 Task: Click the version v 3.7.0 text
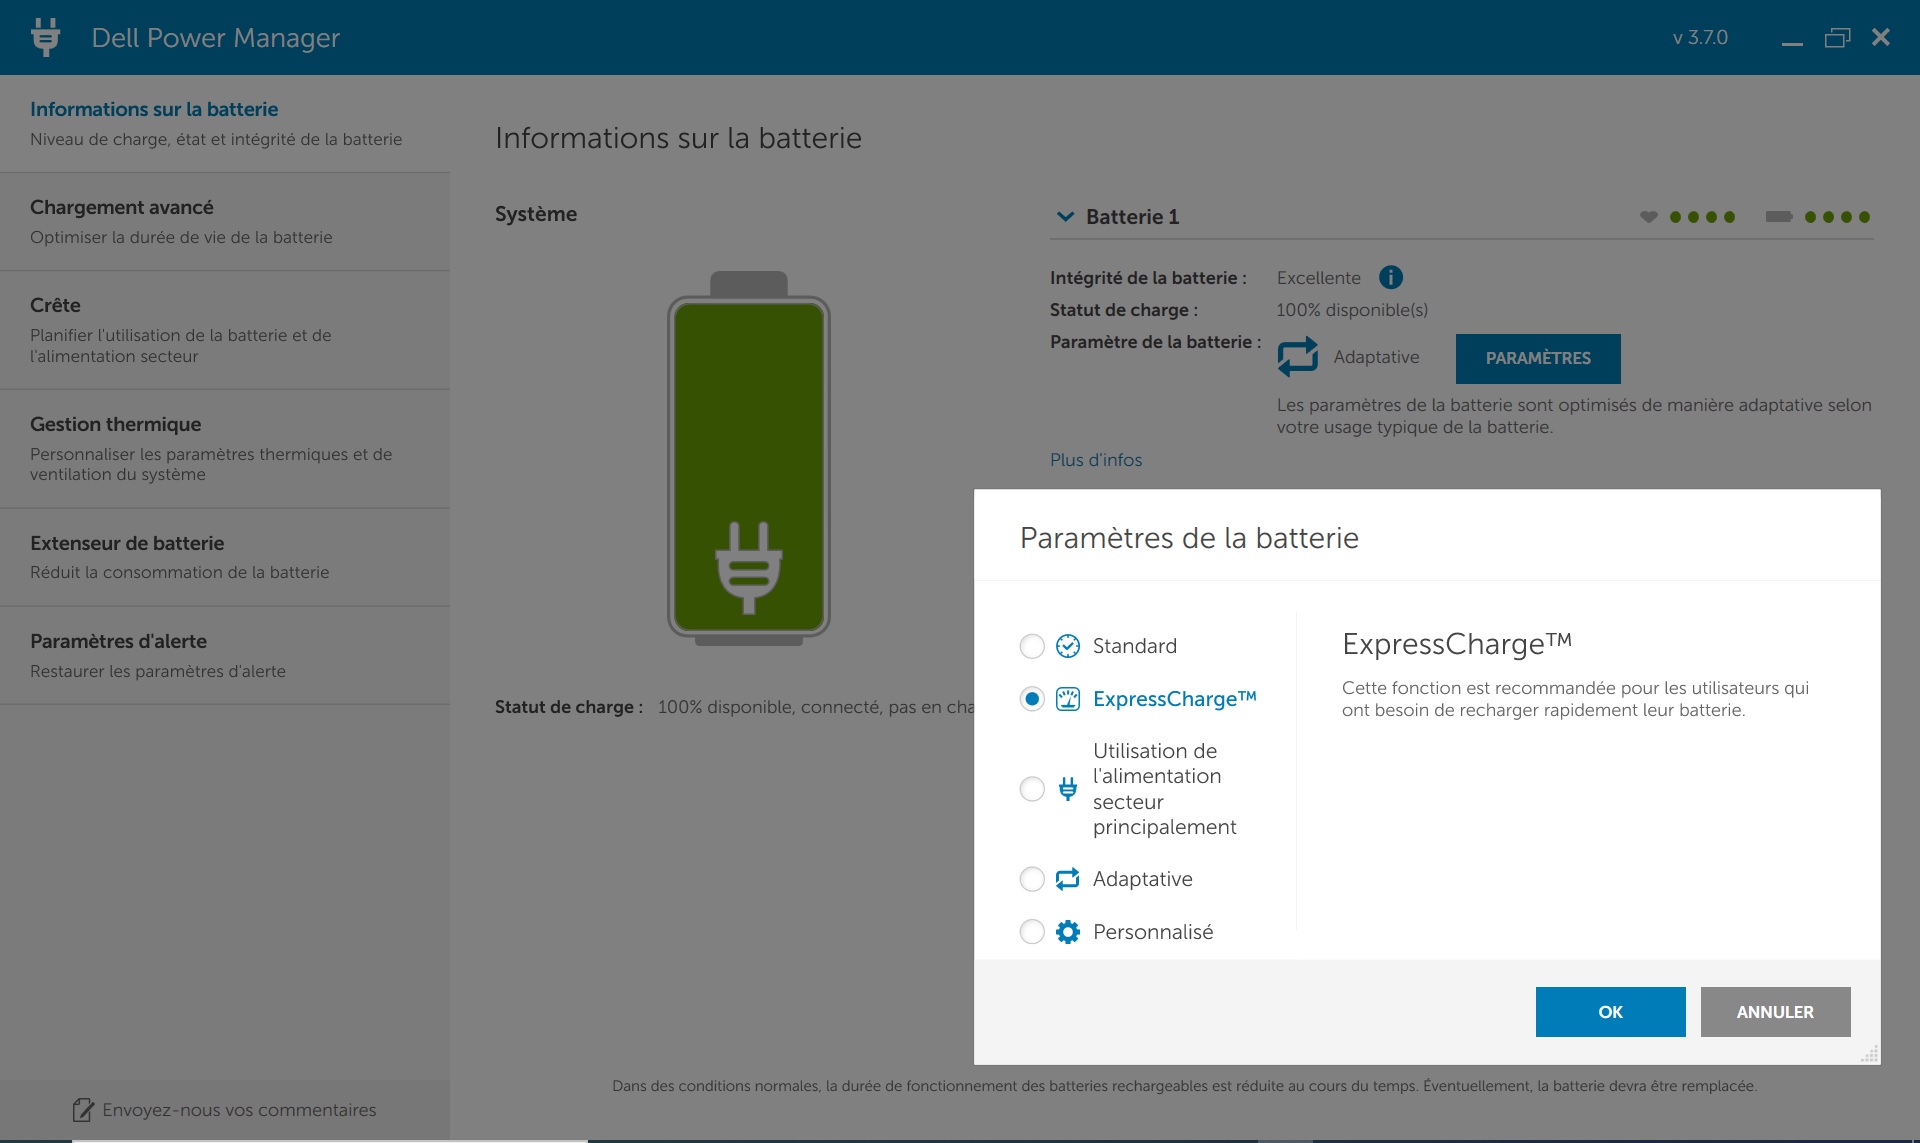tap(1700, 37)
